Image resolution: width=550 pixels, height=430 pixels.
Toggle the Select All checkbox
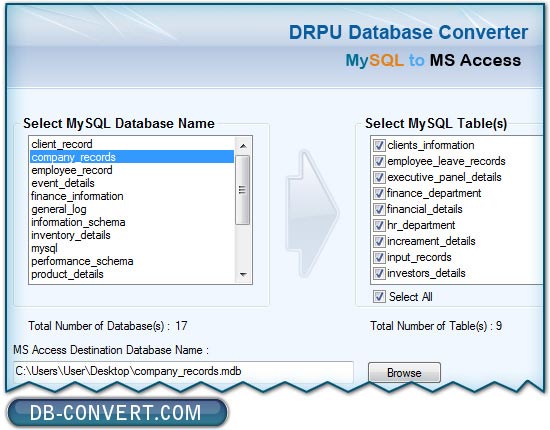coord(379,297)
